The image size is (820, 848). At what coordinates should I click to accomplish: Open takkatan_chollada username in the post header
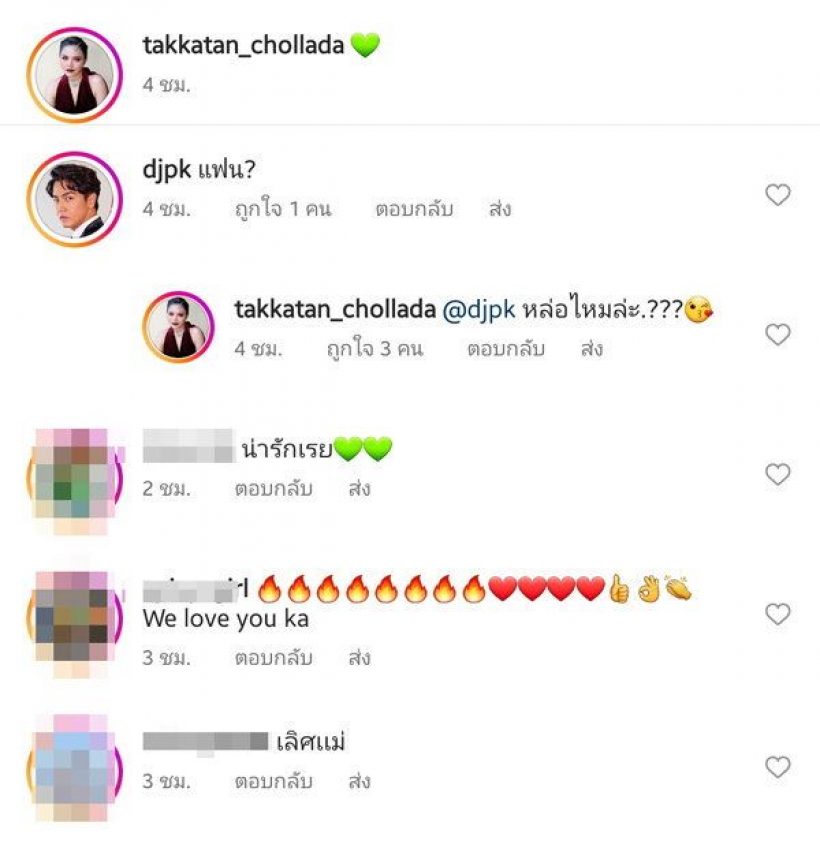coord(243,45)
